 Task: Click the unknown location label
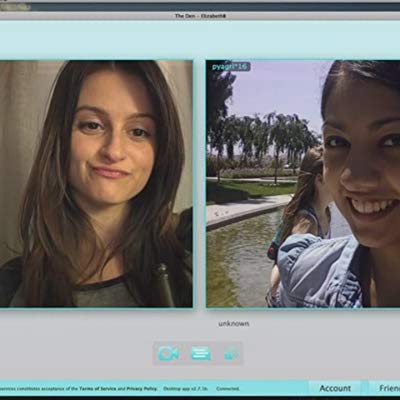pos(234,324)
